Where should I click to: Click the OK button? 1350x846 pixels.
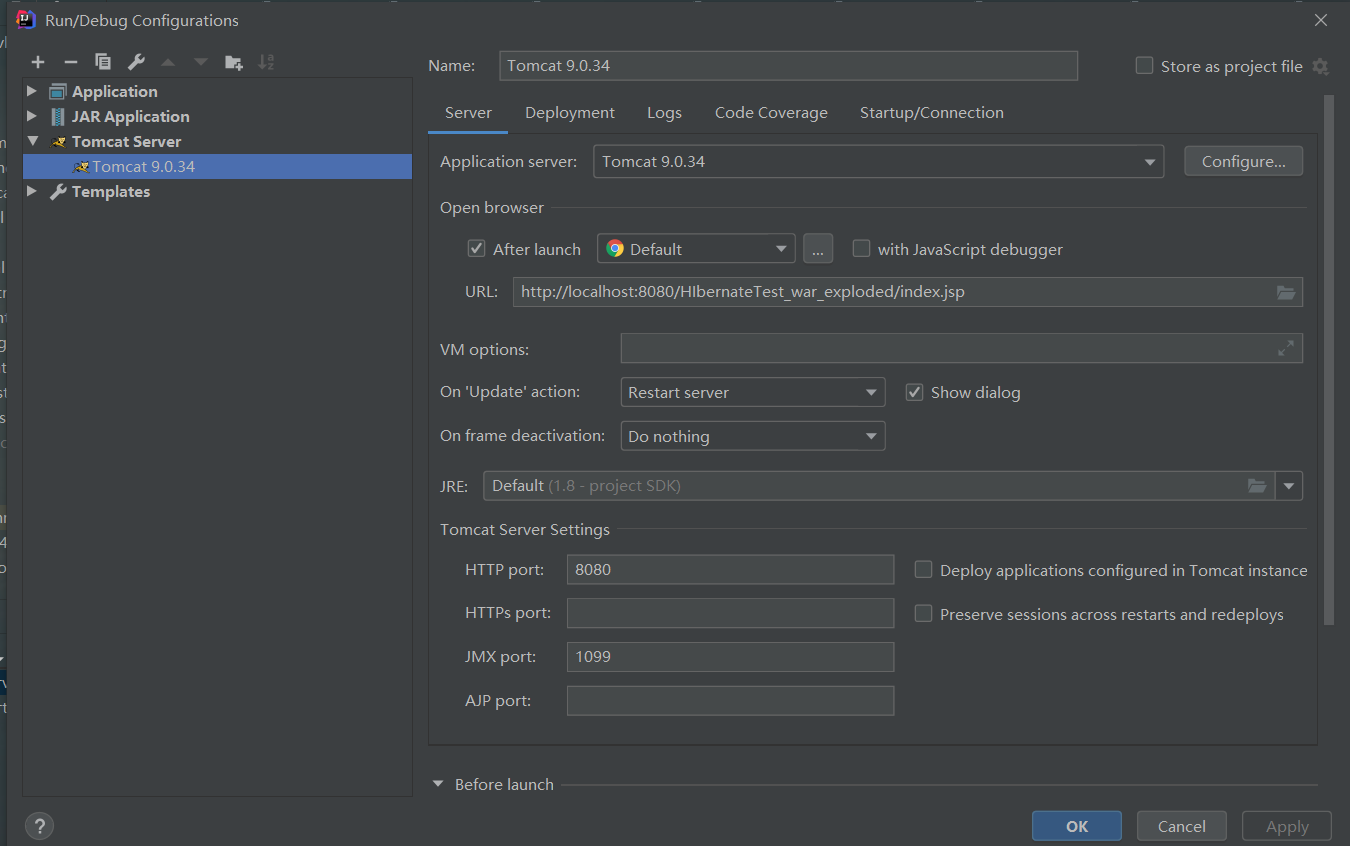[1077, 826]
